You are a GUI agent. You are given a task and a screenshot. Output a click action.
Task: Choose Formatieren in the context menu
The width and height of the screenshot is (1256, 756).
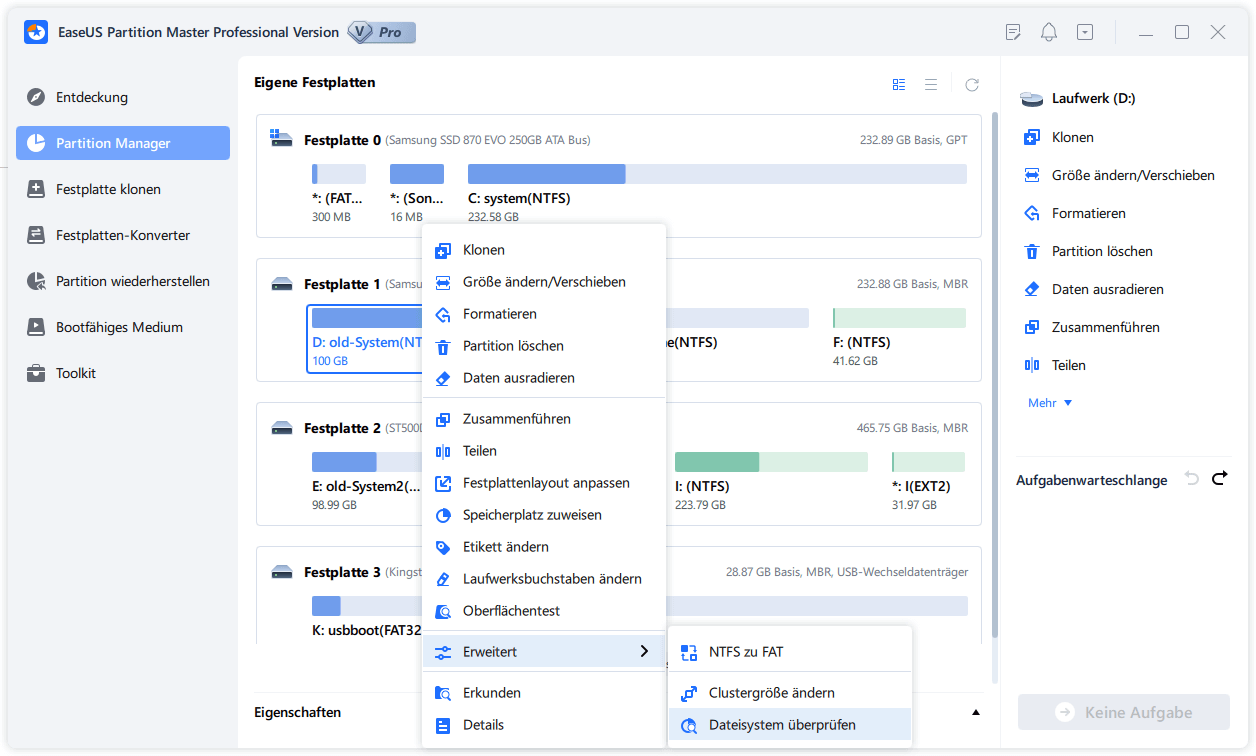coord(544,314)
